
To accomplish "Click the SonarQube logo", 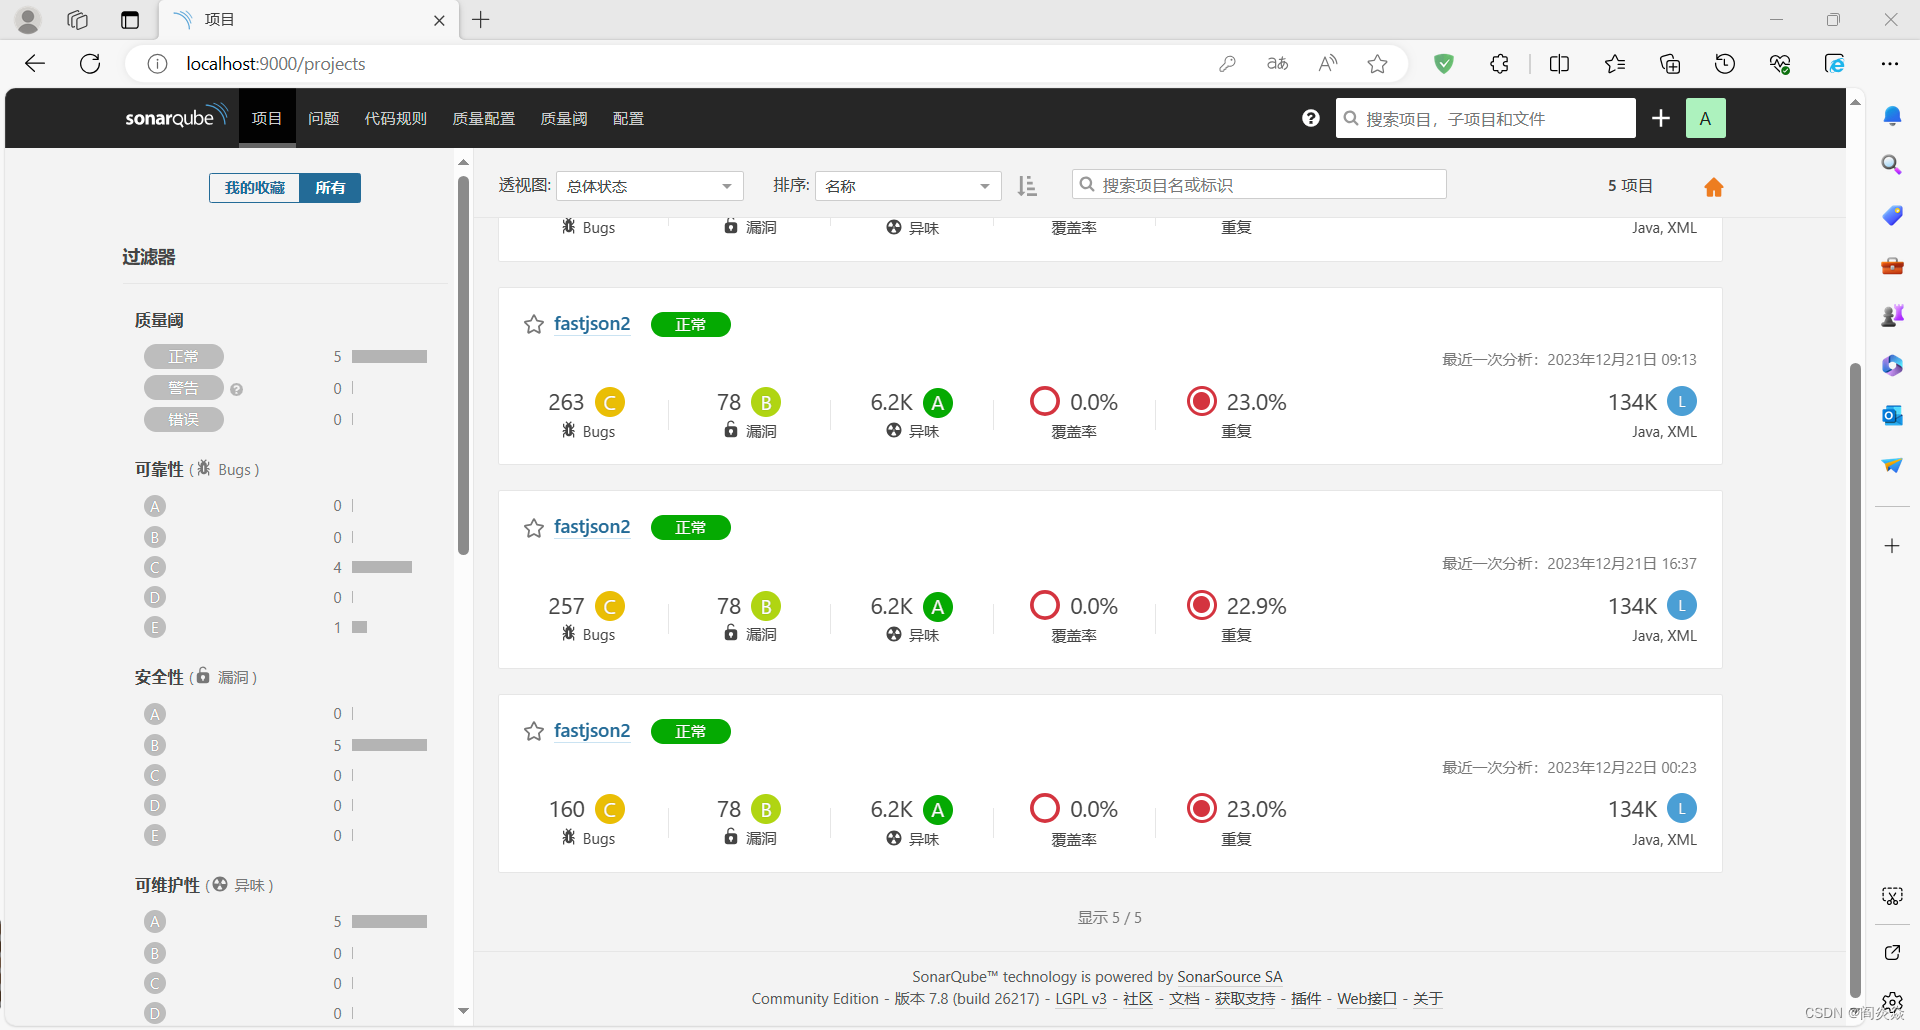I will click(x=175, y=117).
